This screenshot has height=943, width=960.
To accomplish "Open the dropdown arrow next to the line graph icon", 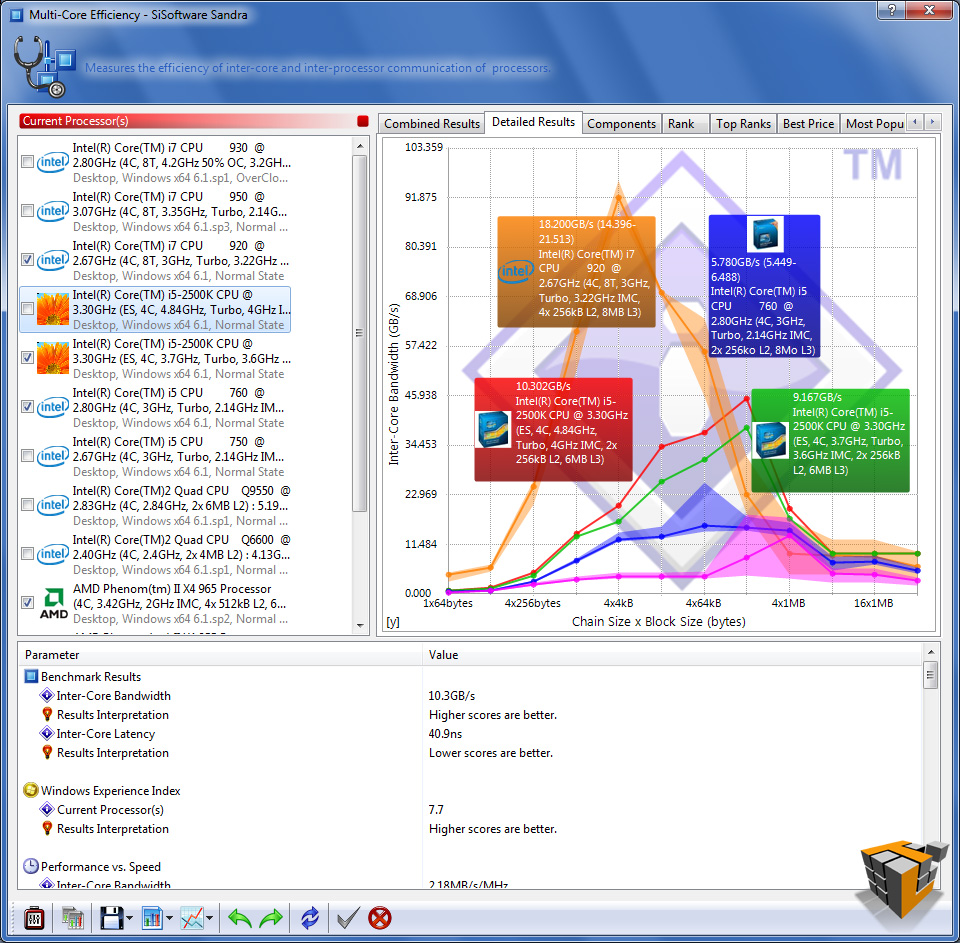I will pos(209,919).
